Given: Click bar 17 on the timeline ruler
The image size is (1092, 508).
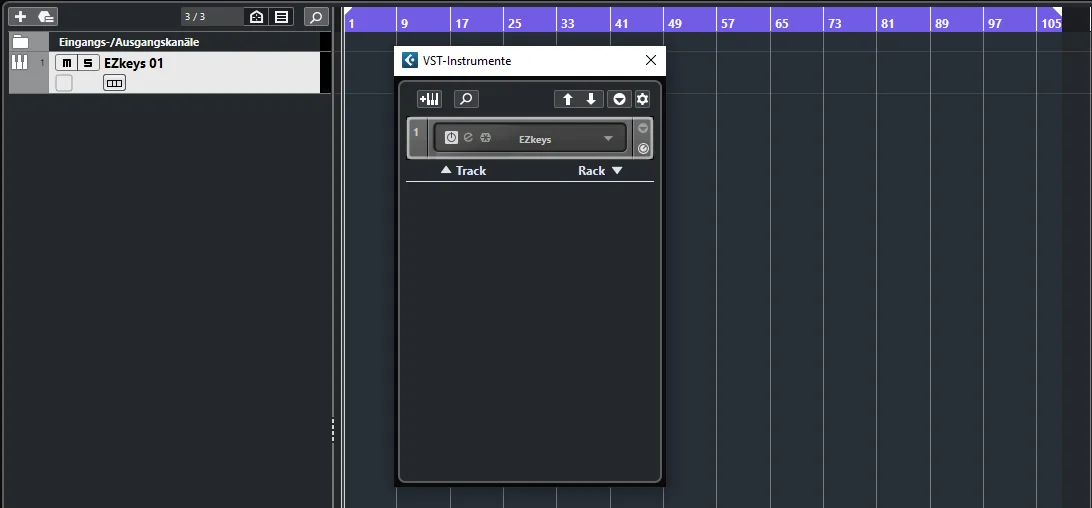Looking at the screenshot, I should (x=462, y=23).
